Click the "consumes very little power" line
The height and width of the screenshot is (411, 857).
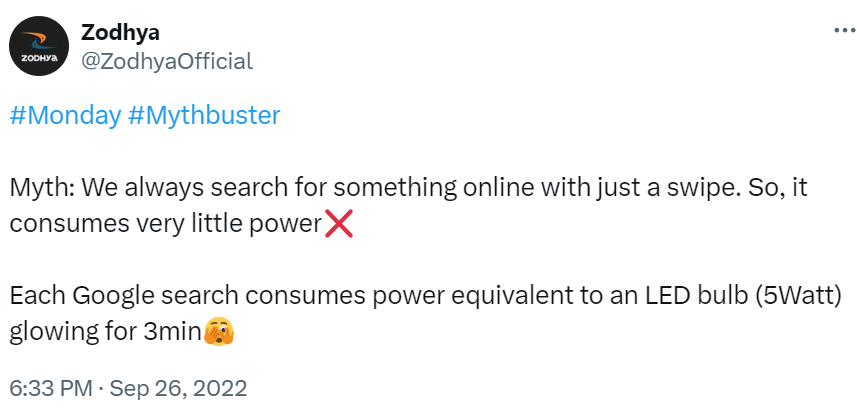tap(165, 225)
